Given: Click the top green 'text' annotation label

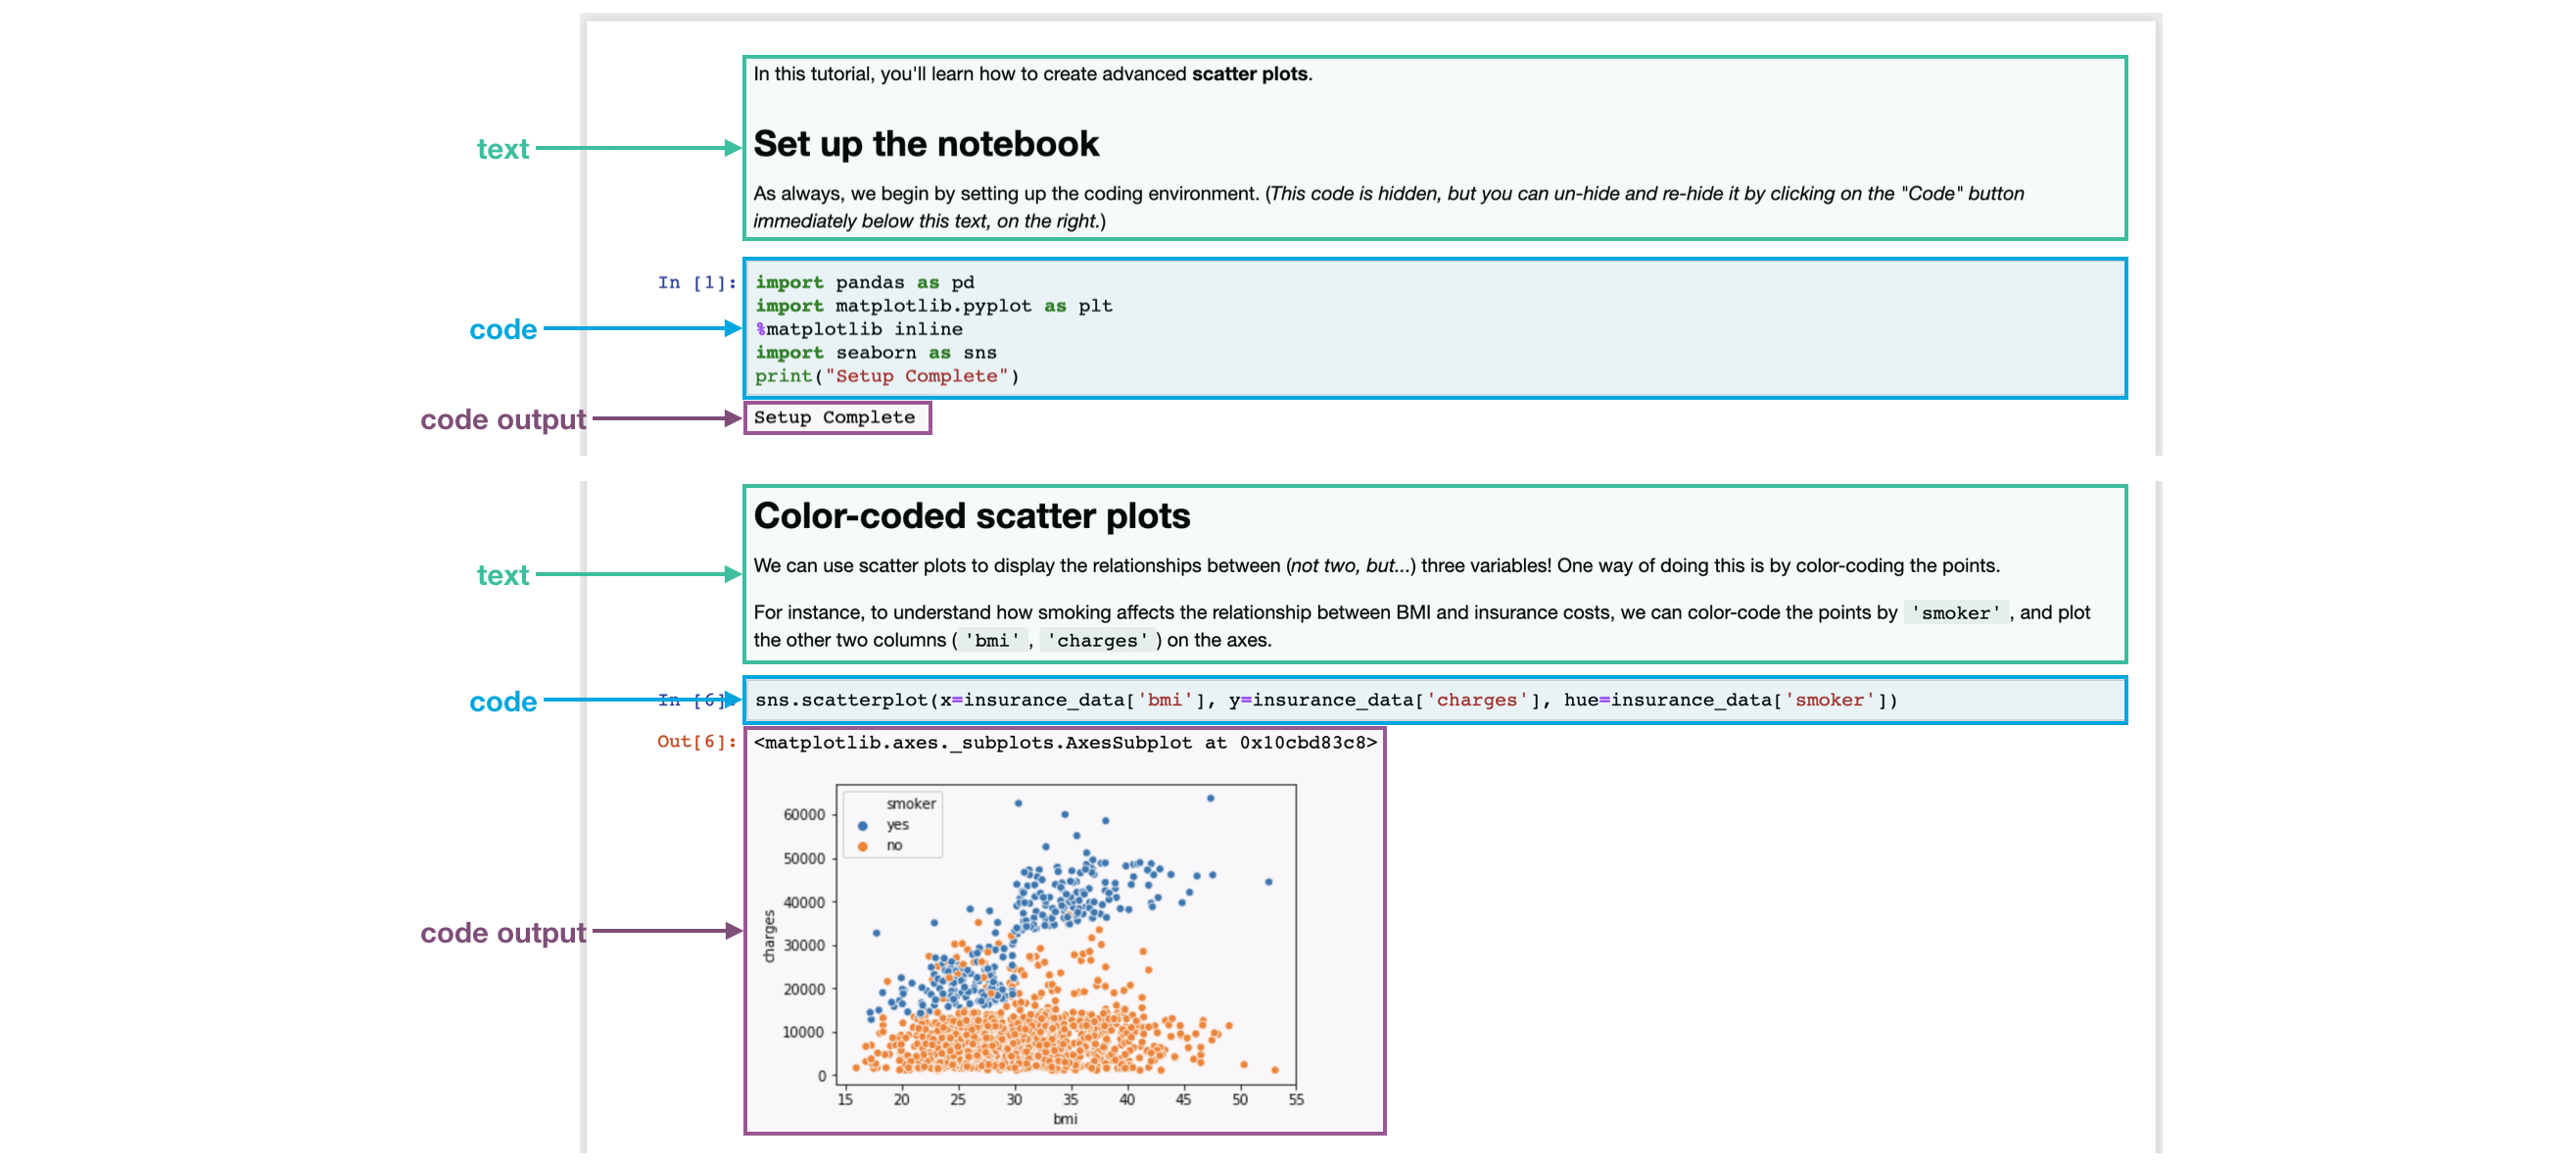Looking at the screenshot, I should [502, 149].
